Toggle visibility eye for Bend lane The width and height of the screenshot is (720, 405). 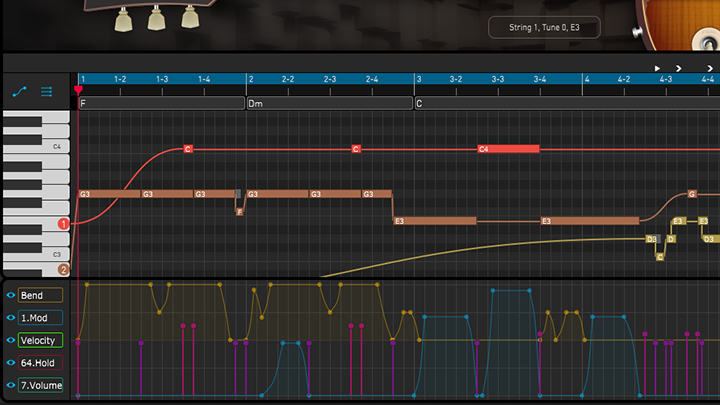pyautogui.click(x=11, y=296)
